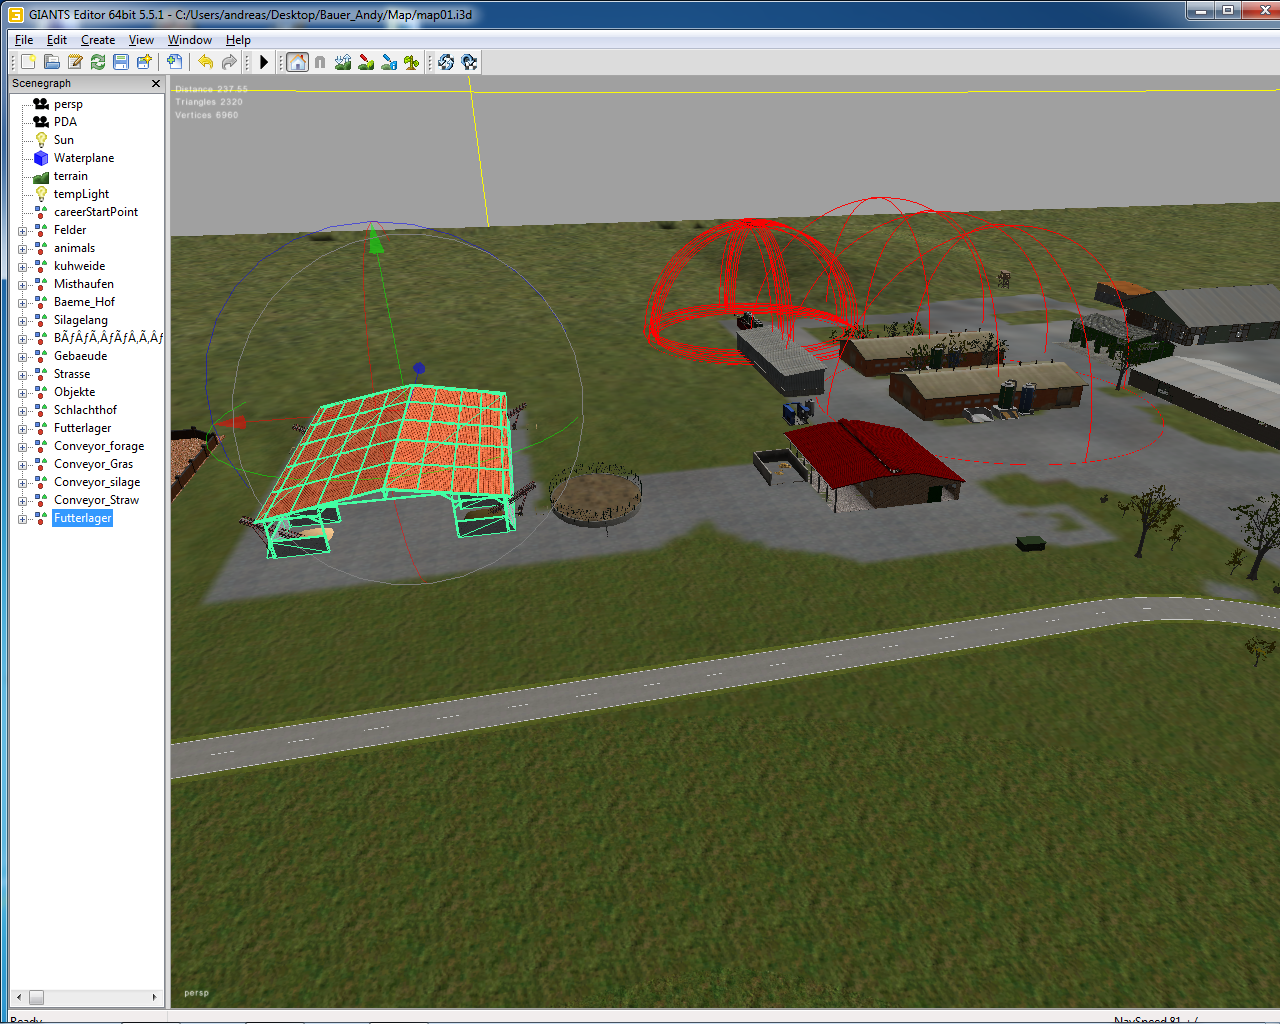Screen dimensions: 1280x1024
Task: Select the PDA camera icon in Scenegraph
Action: click(x=41, y=122)
